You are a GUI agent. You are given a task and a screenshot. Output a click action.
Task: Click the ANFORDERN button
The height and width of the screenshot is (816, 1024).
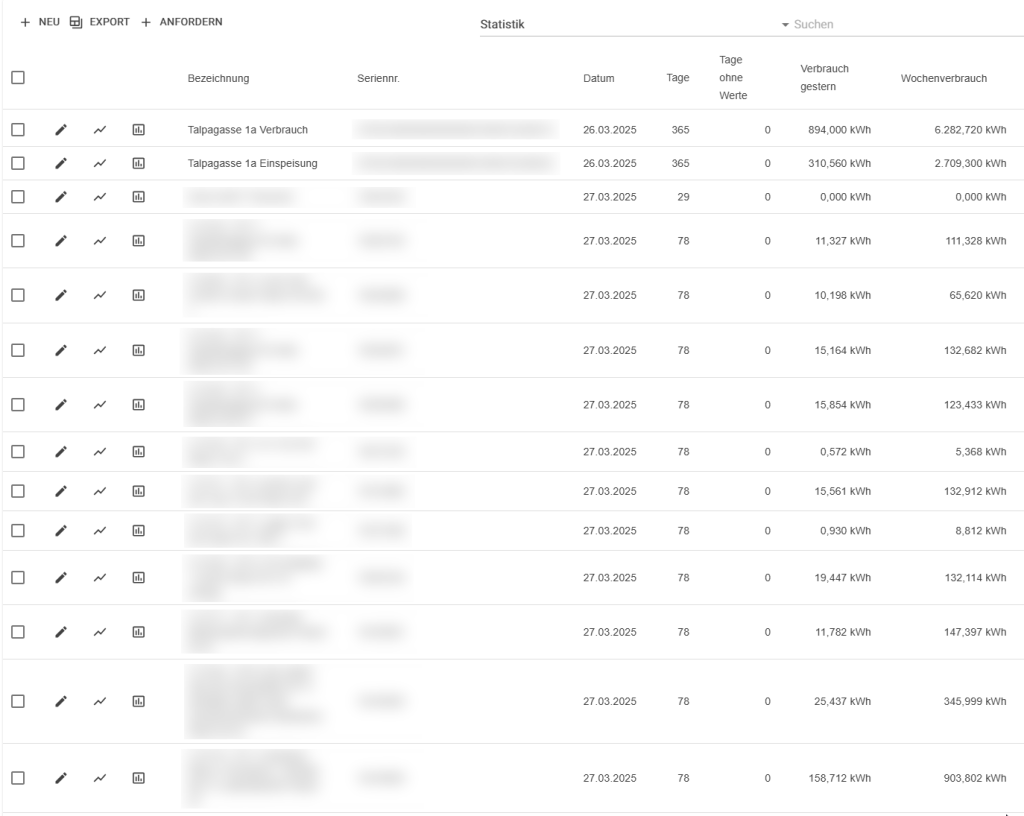coord(181,22)
